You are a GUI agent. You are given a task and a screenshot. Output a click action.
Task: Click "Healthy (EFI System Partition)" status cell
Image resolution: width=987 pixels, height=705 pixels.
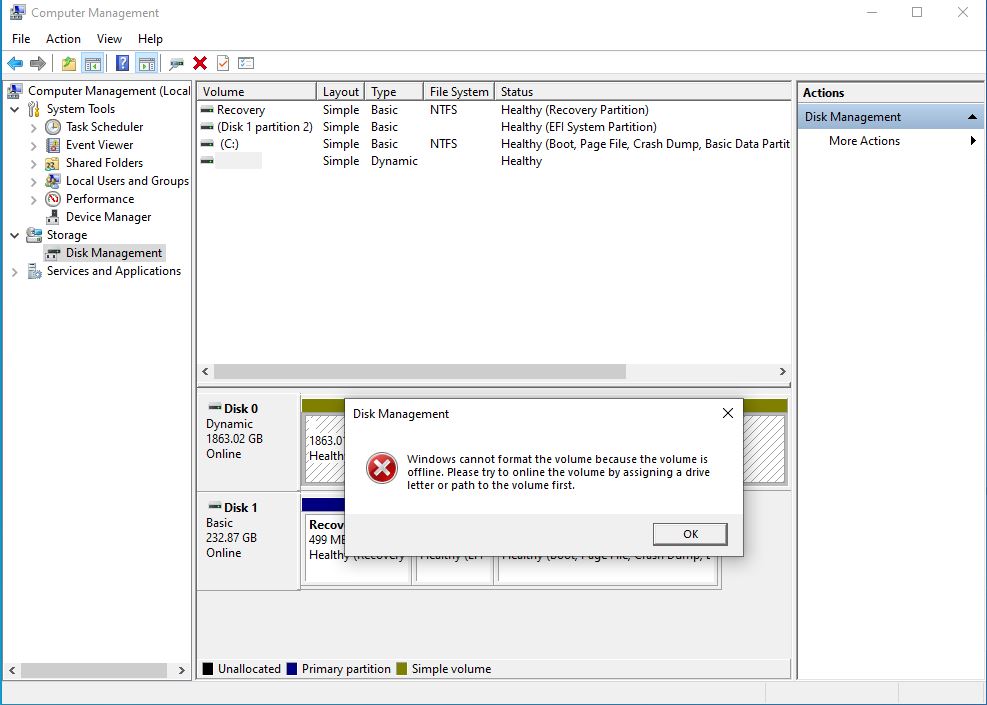tap(578, 127)
